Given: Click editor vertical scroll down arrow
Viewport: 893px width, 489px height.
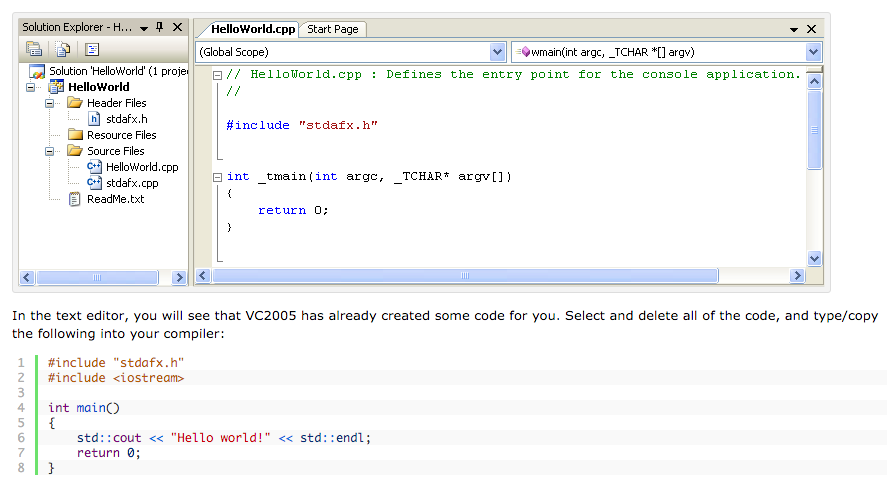Looking at the screenshot, I should coord(814,258).
